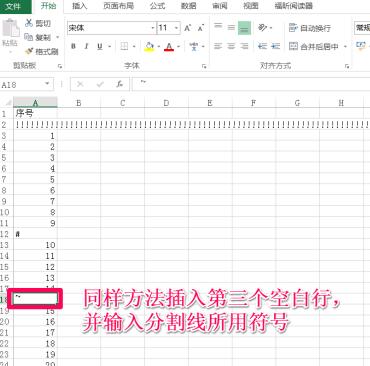Click 自动换行 wrap text button
Screen dimensions: 370x366
pyautogui.click(x=310, y=28)
